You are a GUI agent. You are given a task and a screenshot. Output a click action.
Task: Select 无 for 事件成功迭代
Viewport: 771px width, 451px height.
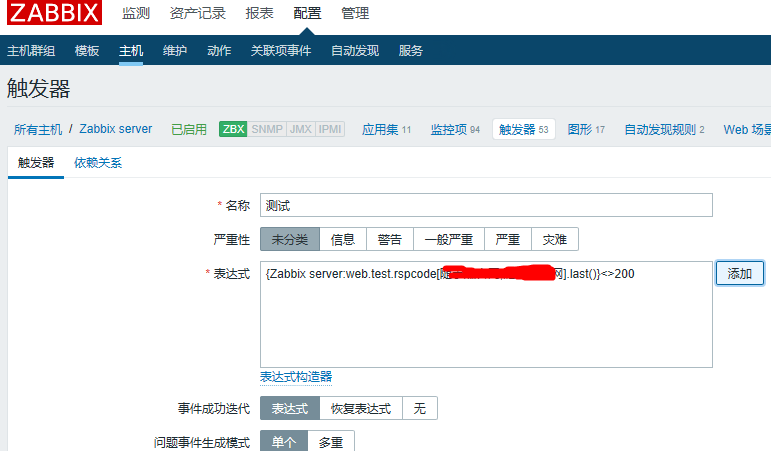[419, 408]
